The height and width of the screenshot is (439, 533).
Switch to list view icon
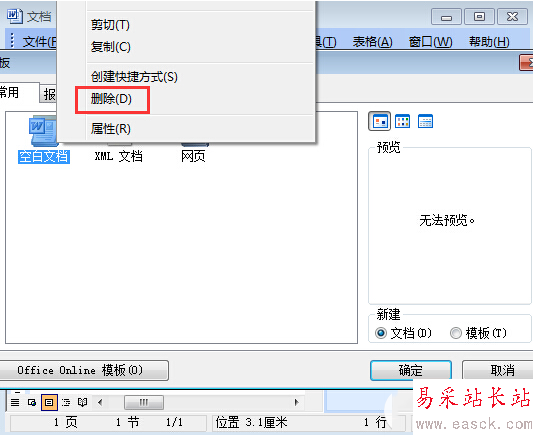point(402,121)
